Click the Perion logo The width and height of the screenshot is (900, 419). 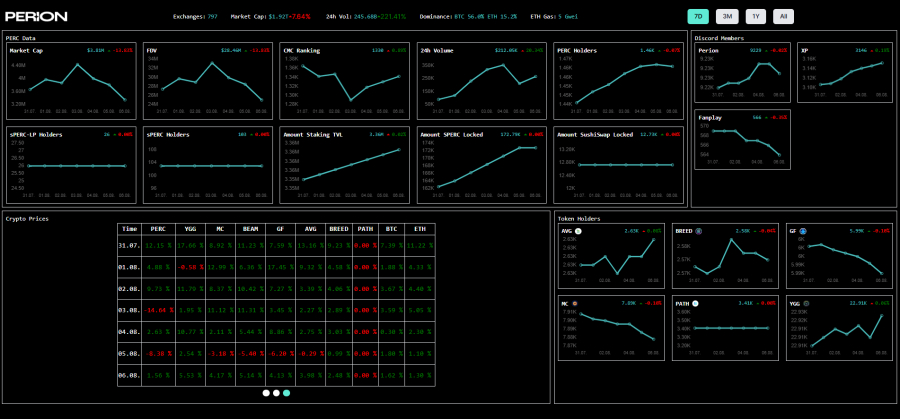(x=36, y=16)
